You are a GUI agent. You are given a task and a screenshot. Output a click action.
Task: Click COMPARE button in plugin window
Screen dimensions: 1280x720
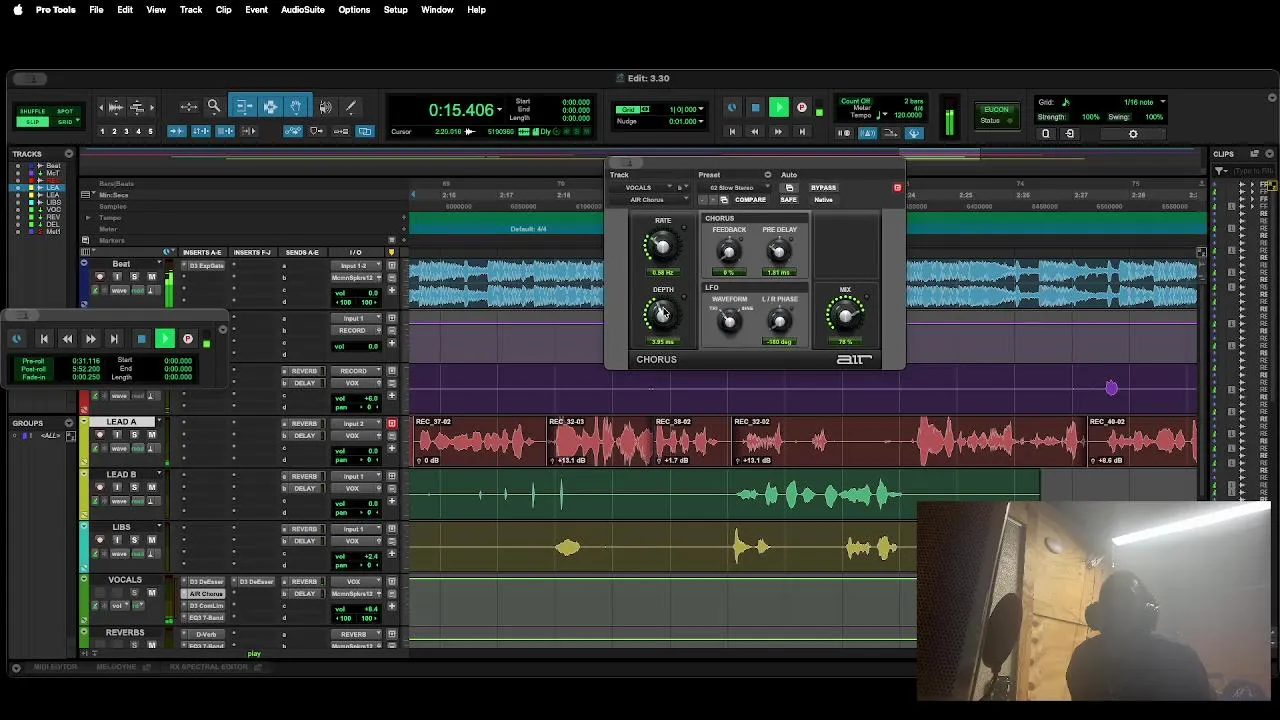pos(750,200)
